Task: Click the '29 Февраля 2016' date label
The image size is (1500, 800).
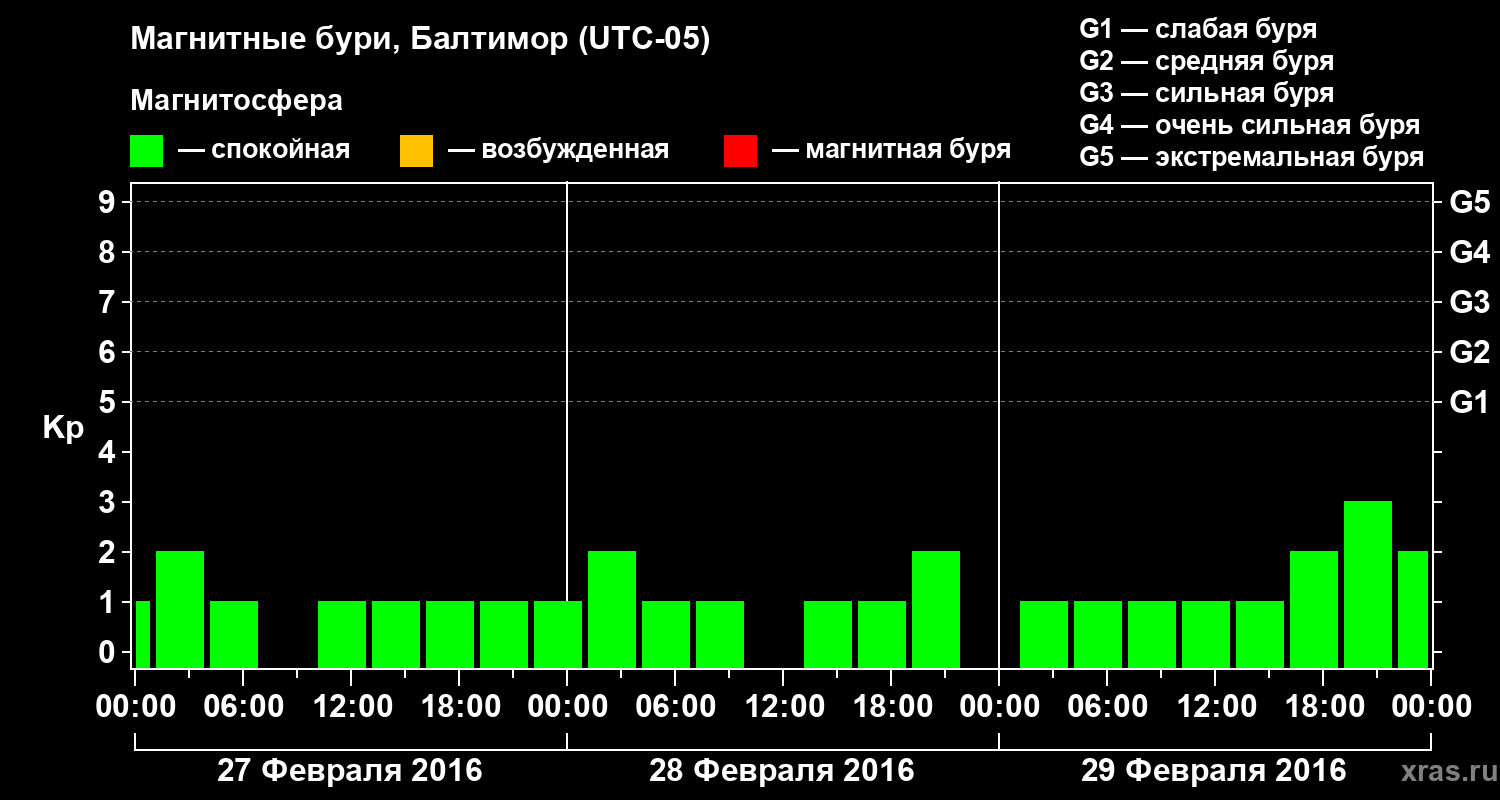Action: click(1214, 771)
